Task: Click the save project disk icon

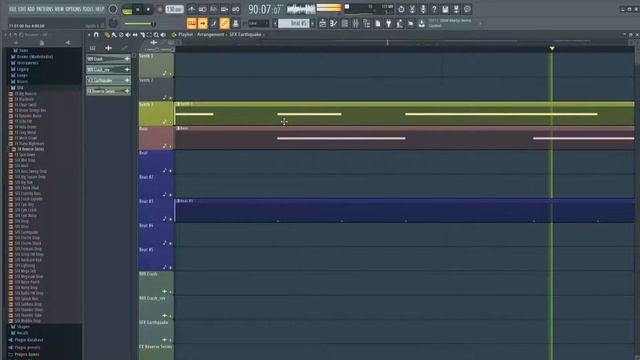Action: tap(445, 9)
